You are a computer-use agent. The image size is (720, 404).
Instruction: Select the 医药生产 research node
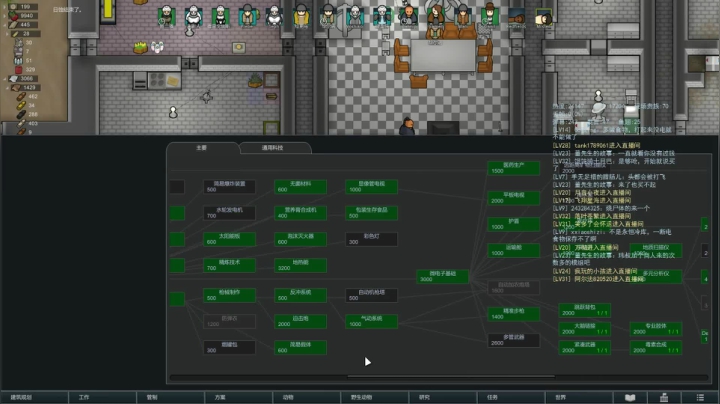tap(513, 168)
